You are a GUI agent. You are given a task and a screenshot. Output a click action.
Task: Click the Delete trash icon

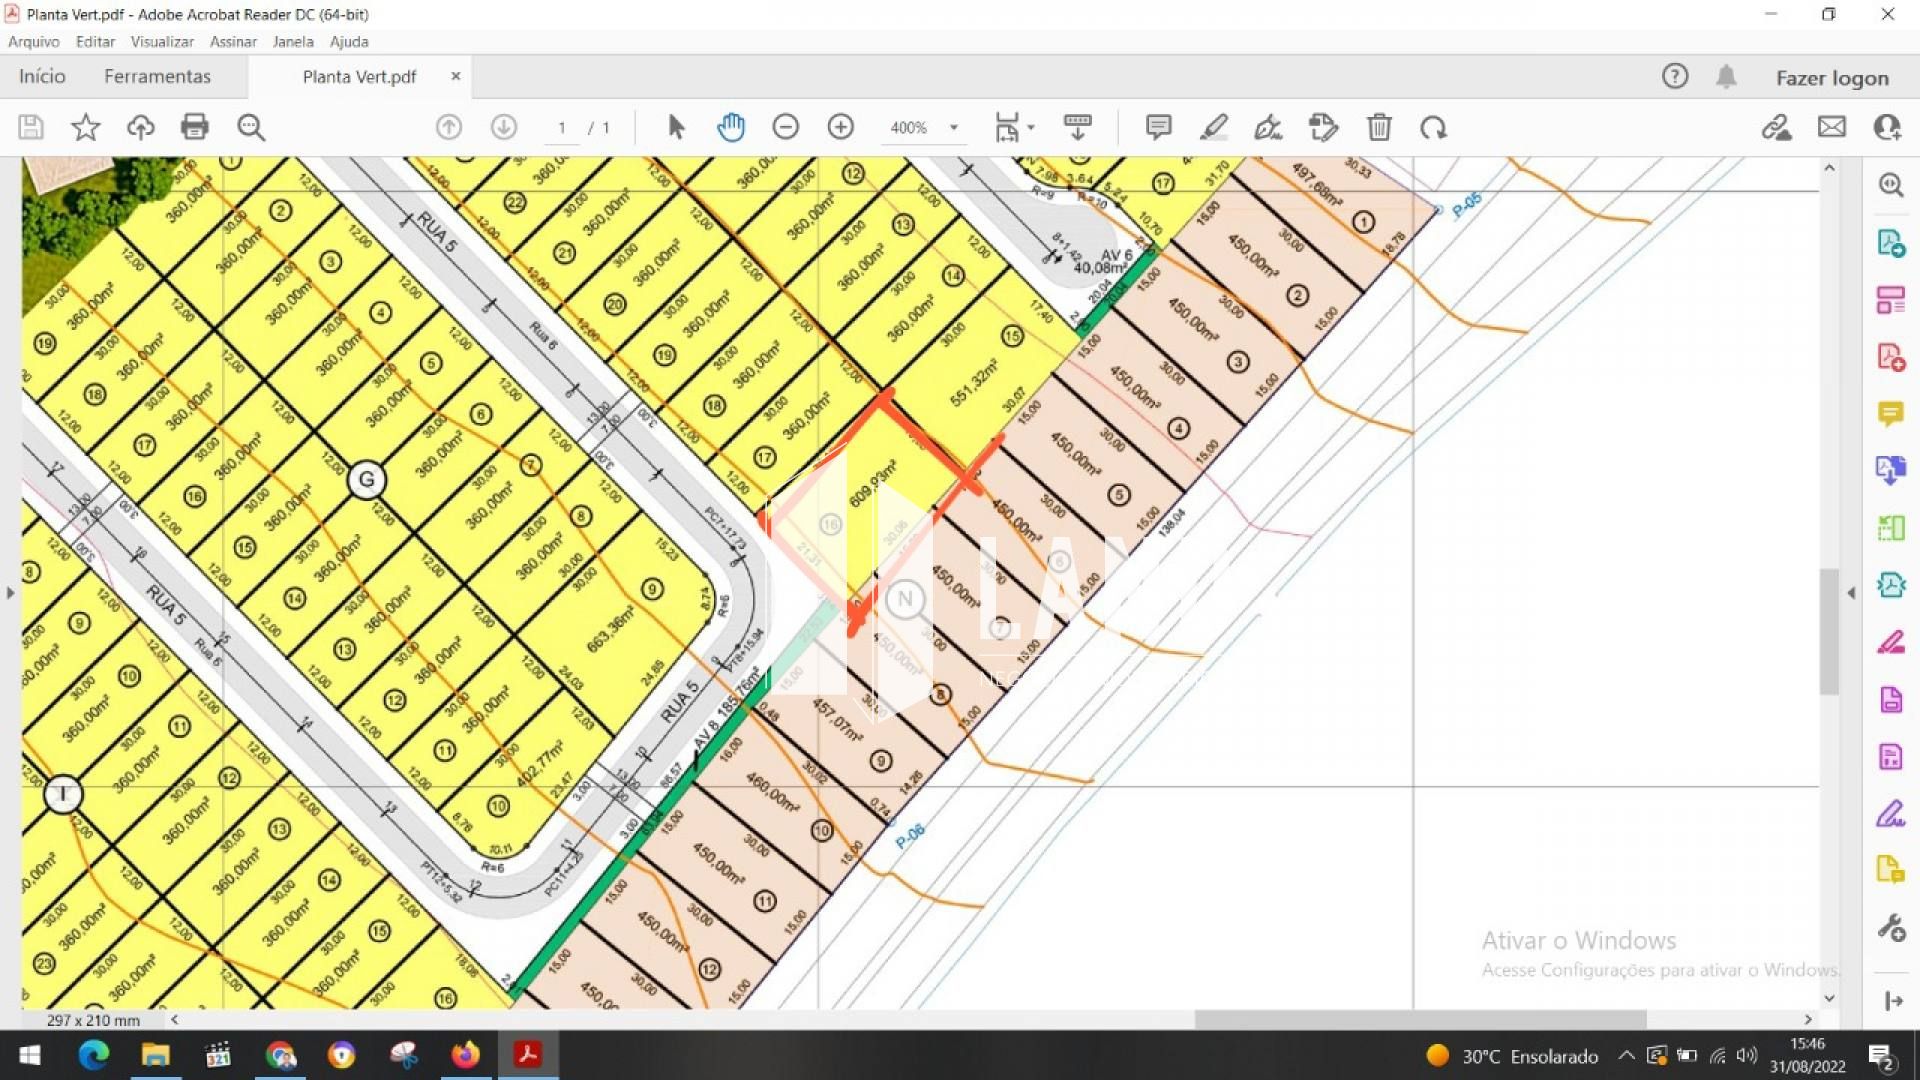(1379, 127)
